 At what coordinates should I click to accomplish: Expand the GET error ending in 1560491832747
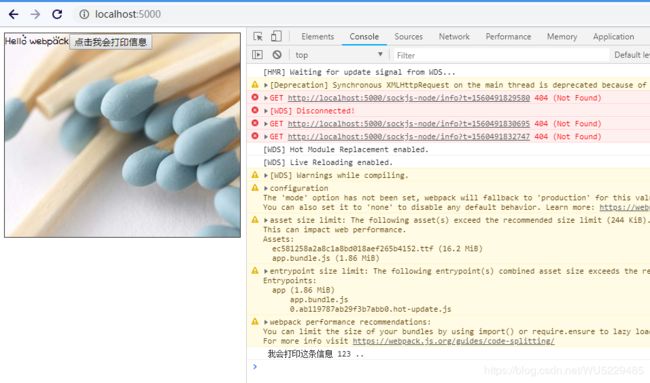pos(266,136)
